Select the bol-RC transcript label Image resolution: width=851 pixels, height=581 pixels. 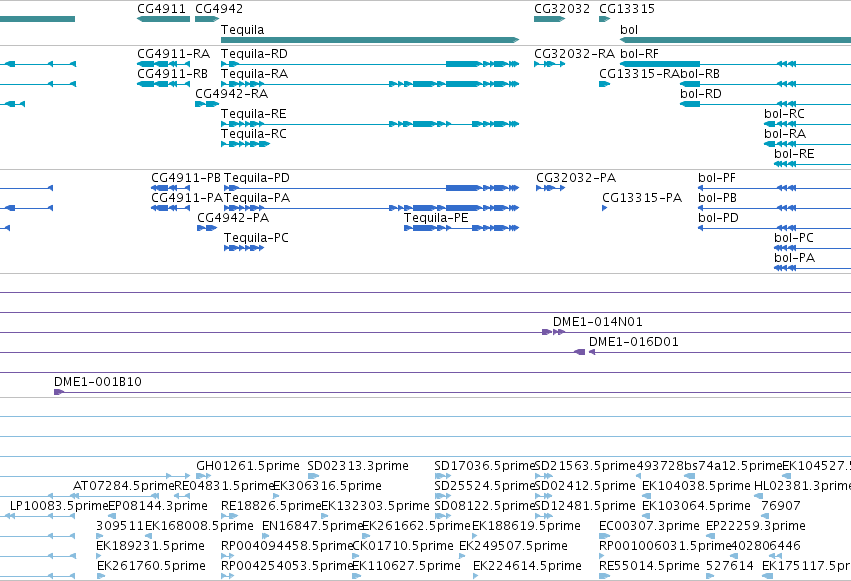click(x=784, y=114)
